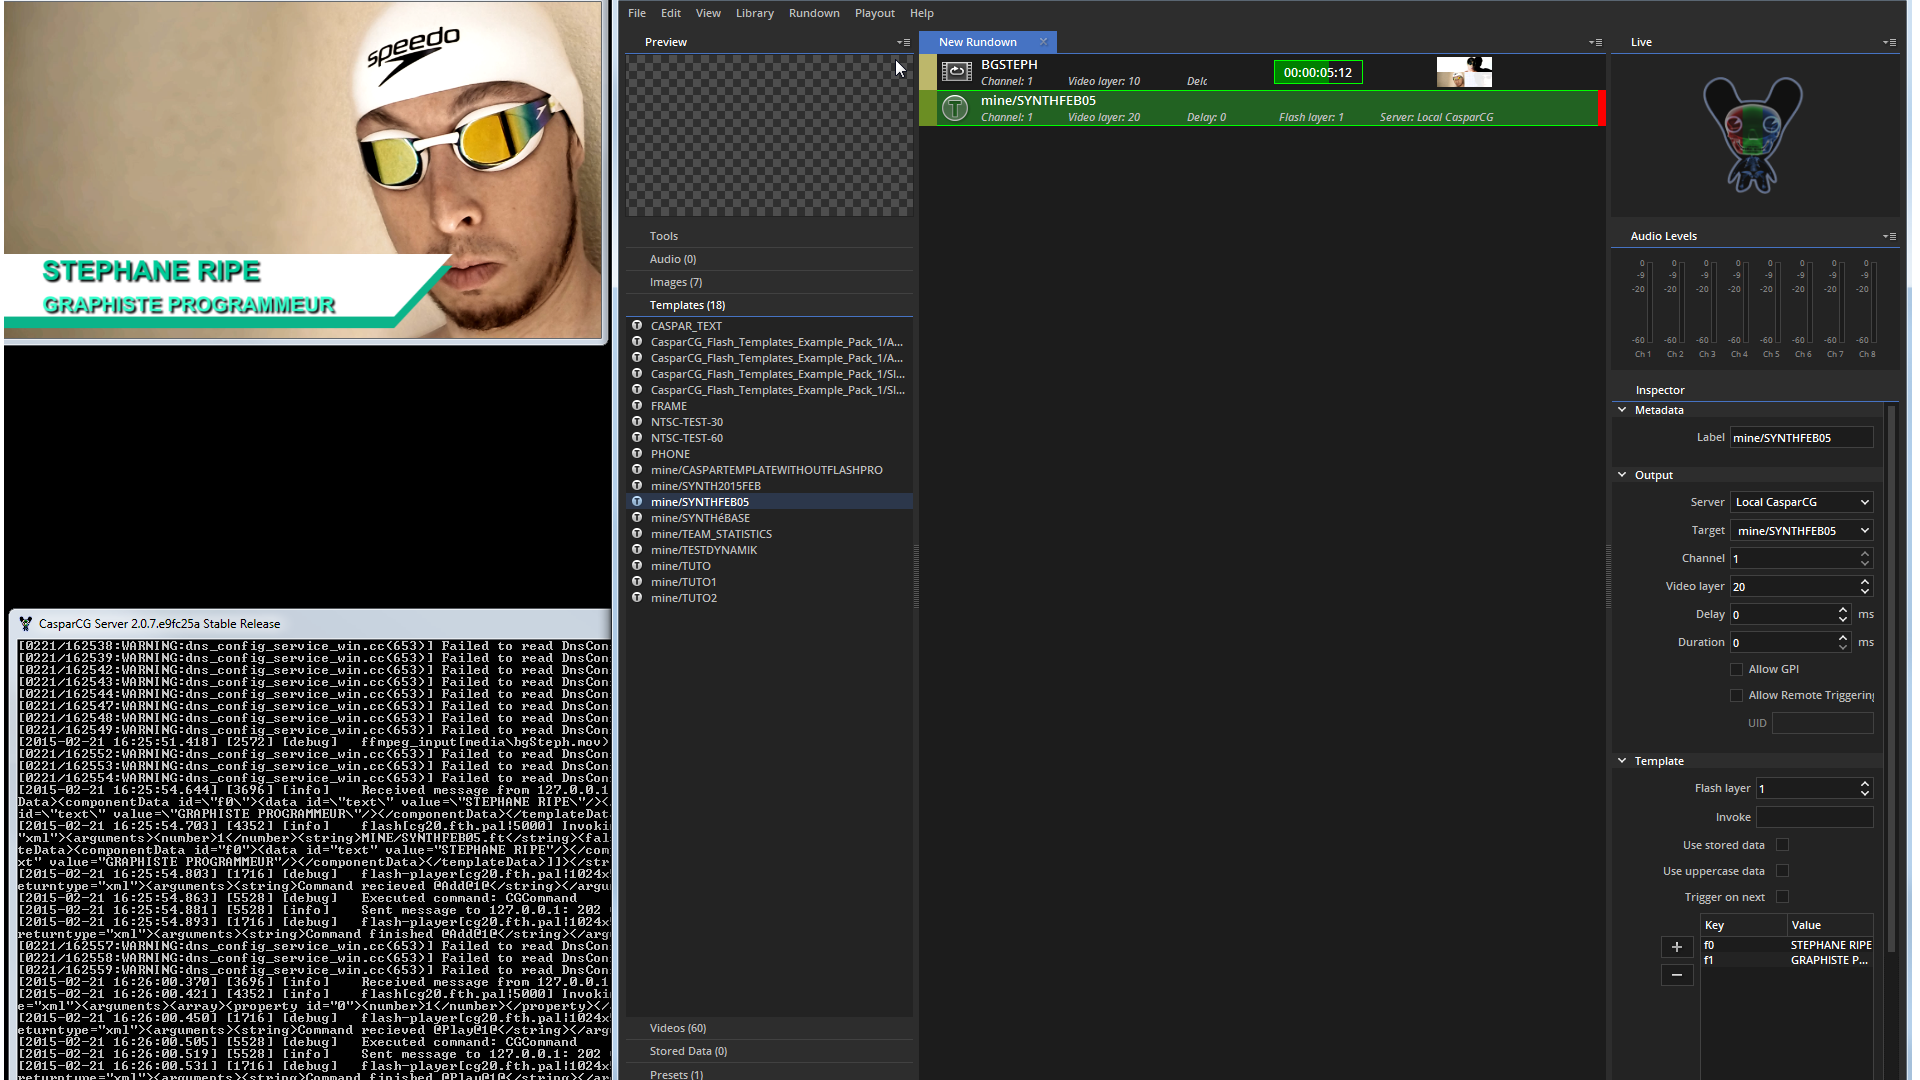The height and width of the screenshot is (1080, 1920).
Task: Select the Templates (18) section header
Action: click(769, 305)
